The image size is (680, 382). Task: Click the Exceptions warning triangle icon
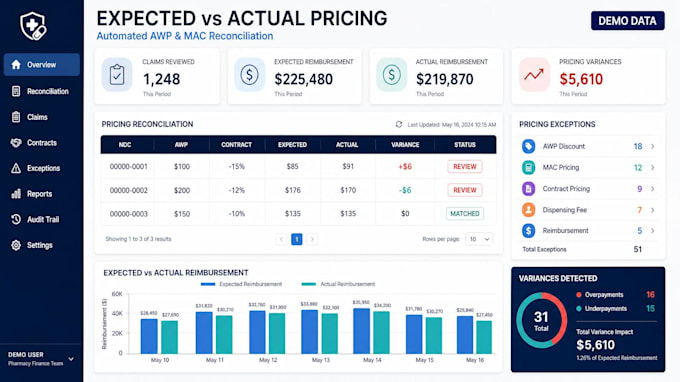(x=16, y=168)
